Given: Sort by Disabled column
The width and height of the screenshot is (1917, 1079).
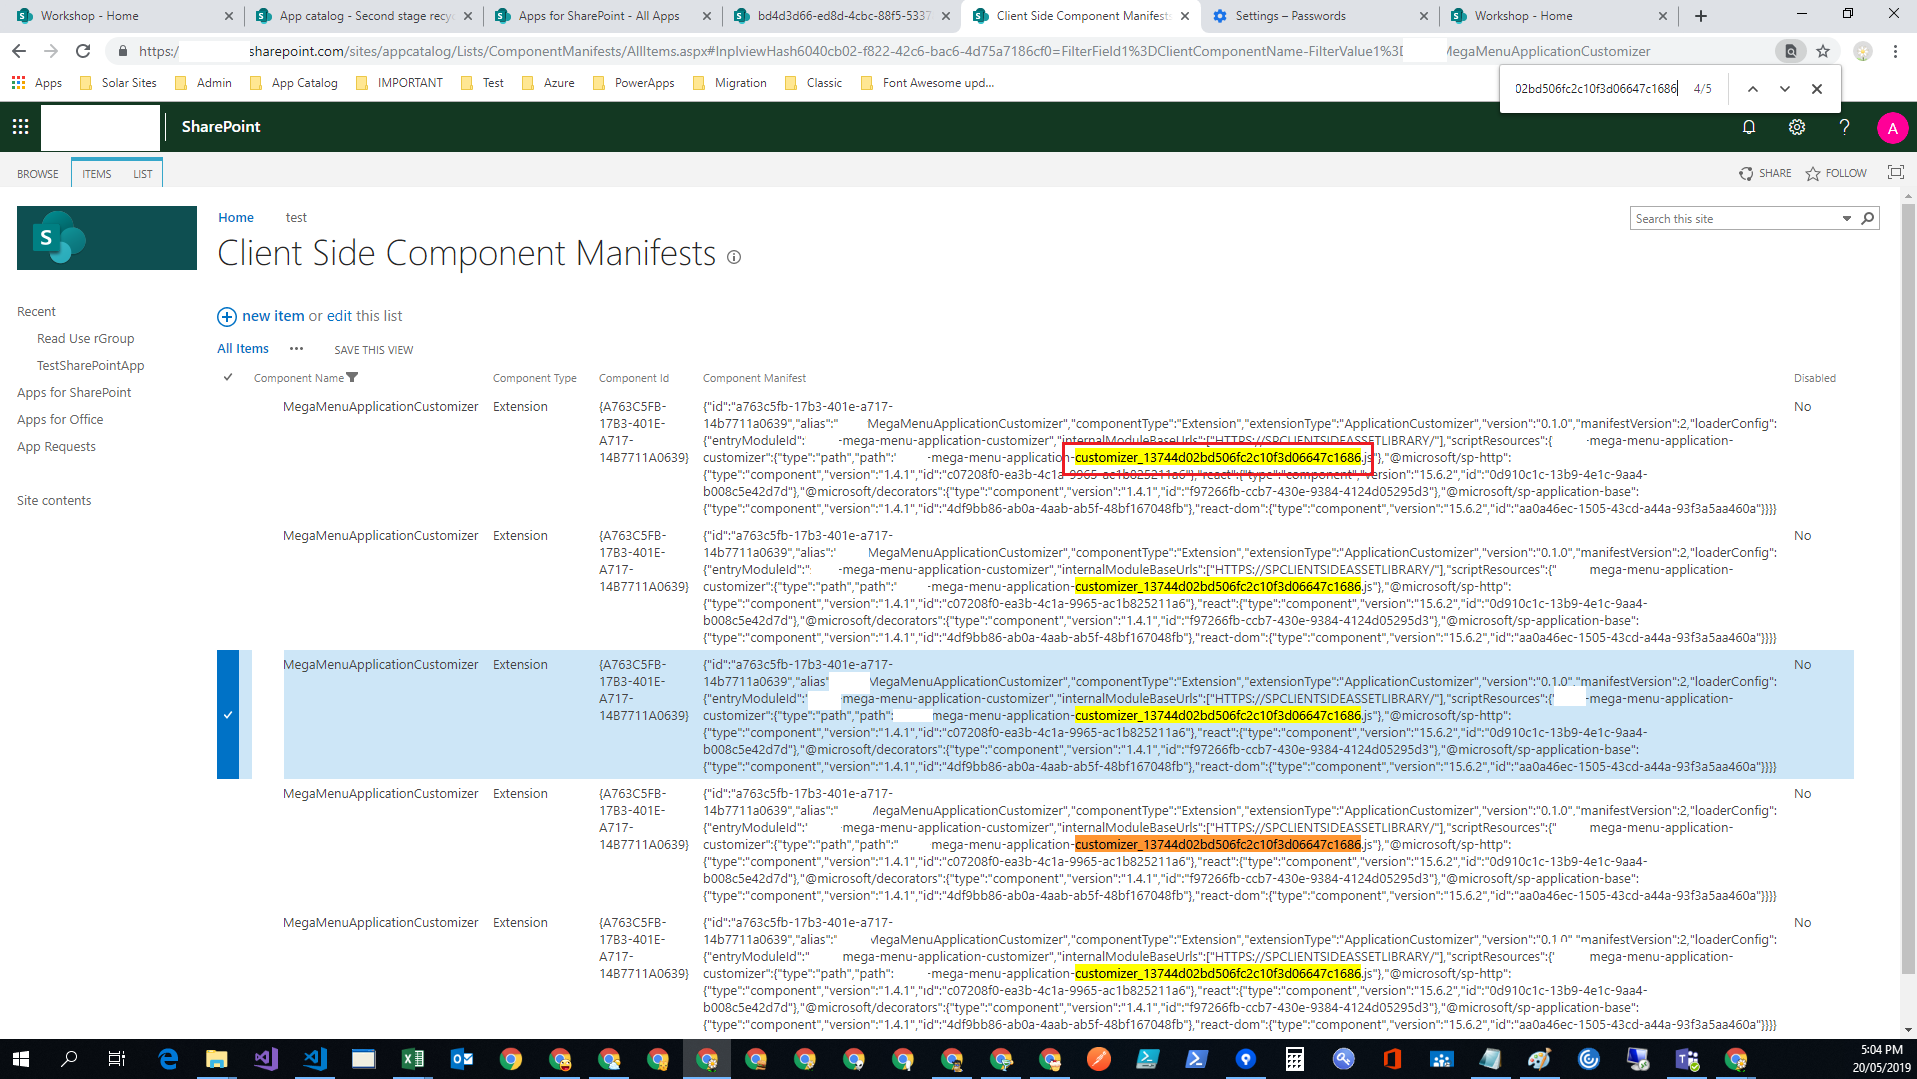Looking at the screenshot, I should (1814, 378).
